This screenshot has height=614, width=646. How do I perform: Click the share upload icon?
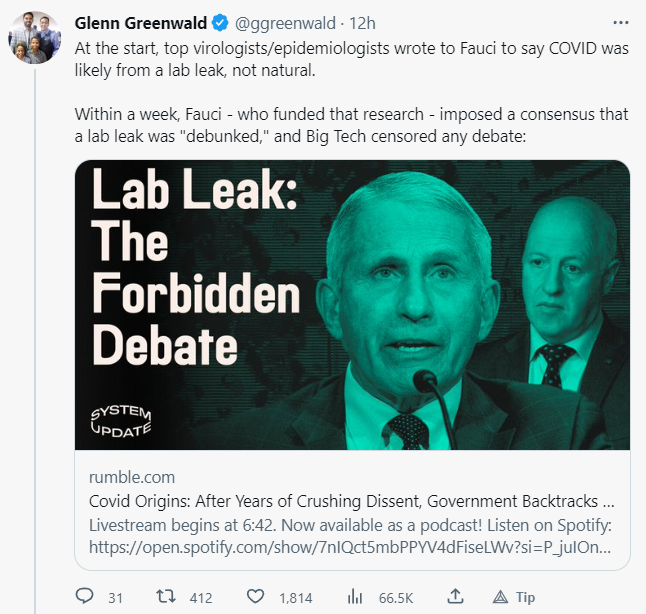(454, 597)
